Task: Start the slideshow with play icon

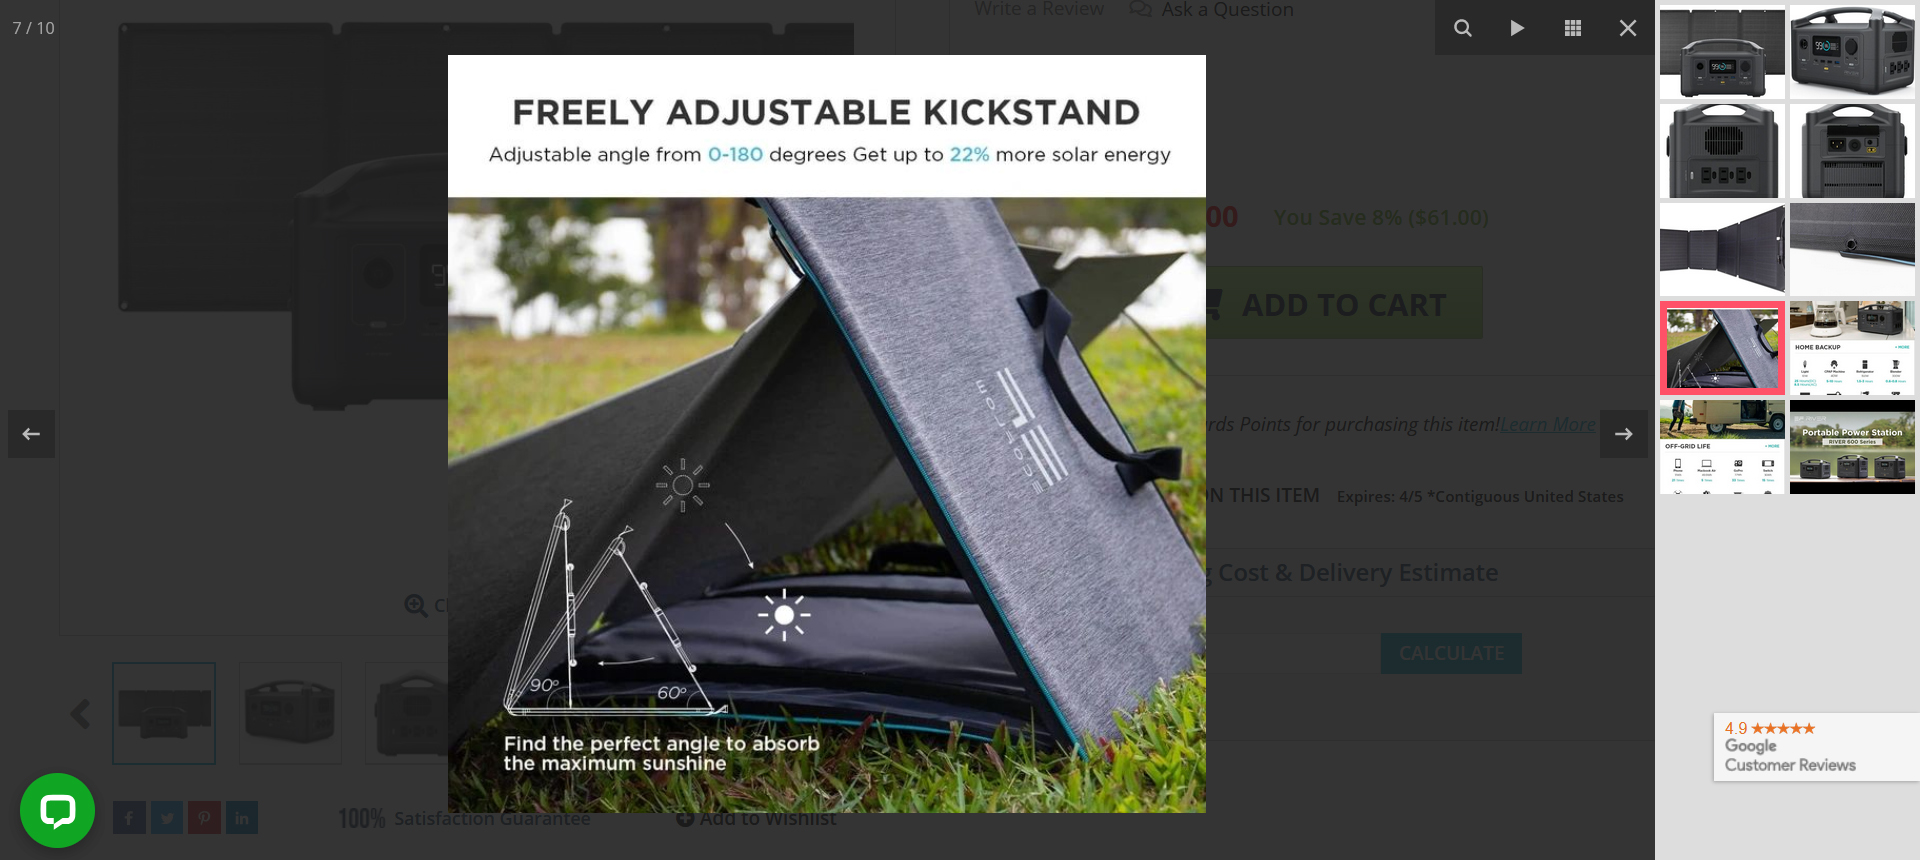Action: [1517, 28]
